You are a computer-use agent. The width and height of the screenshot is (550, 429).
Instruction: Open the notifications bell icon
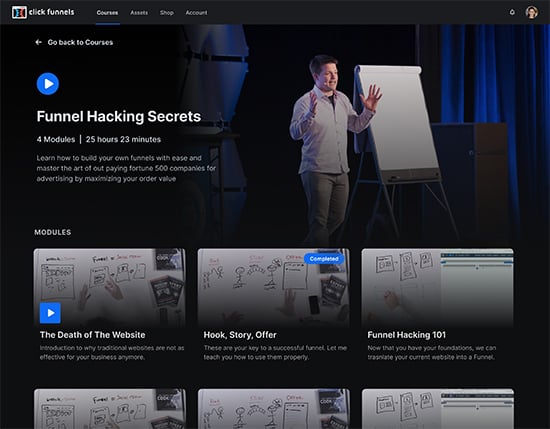click(x=512, y=12)
